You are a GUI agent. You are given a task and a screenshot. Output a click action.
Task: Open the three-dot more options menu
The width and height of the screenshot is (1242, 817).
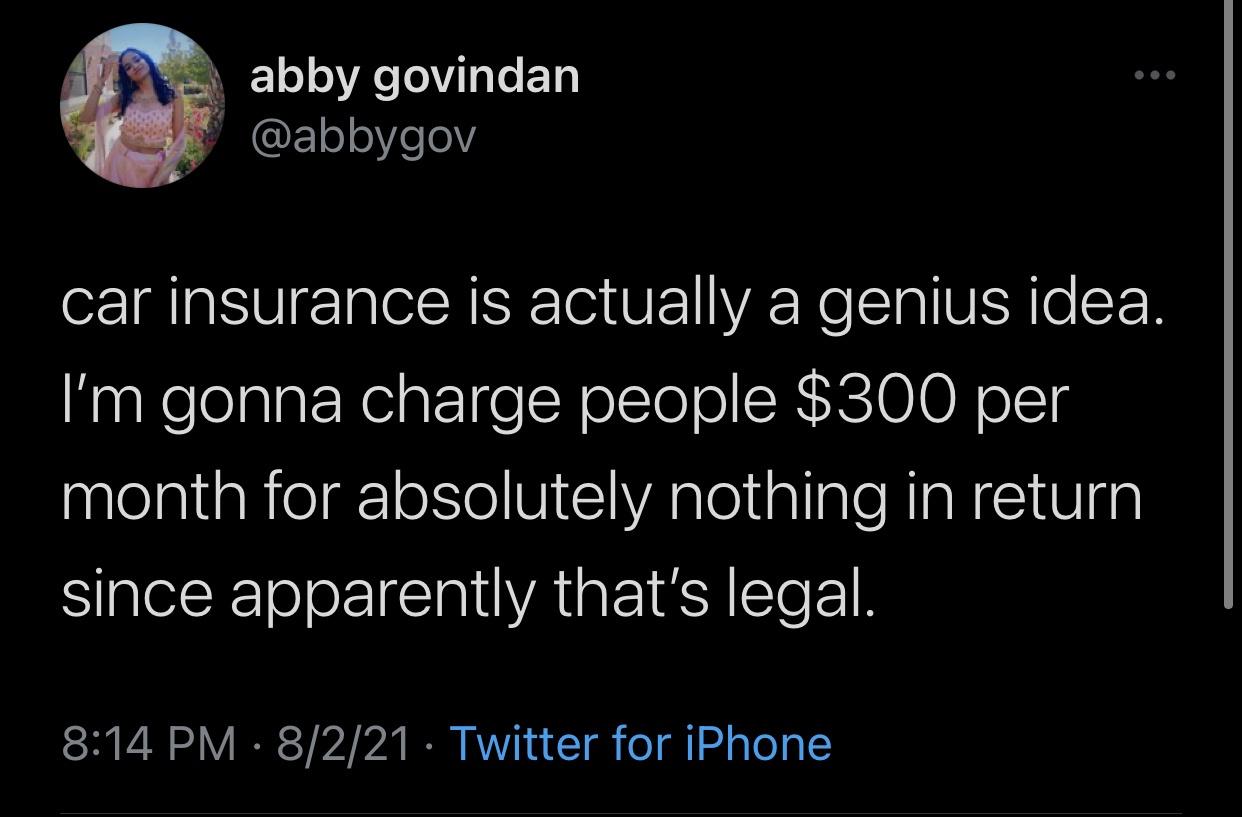click(1155, 76)
